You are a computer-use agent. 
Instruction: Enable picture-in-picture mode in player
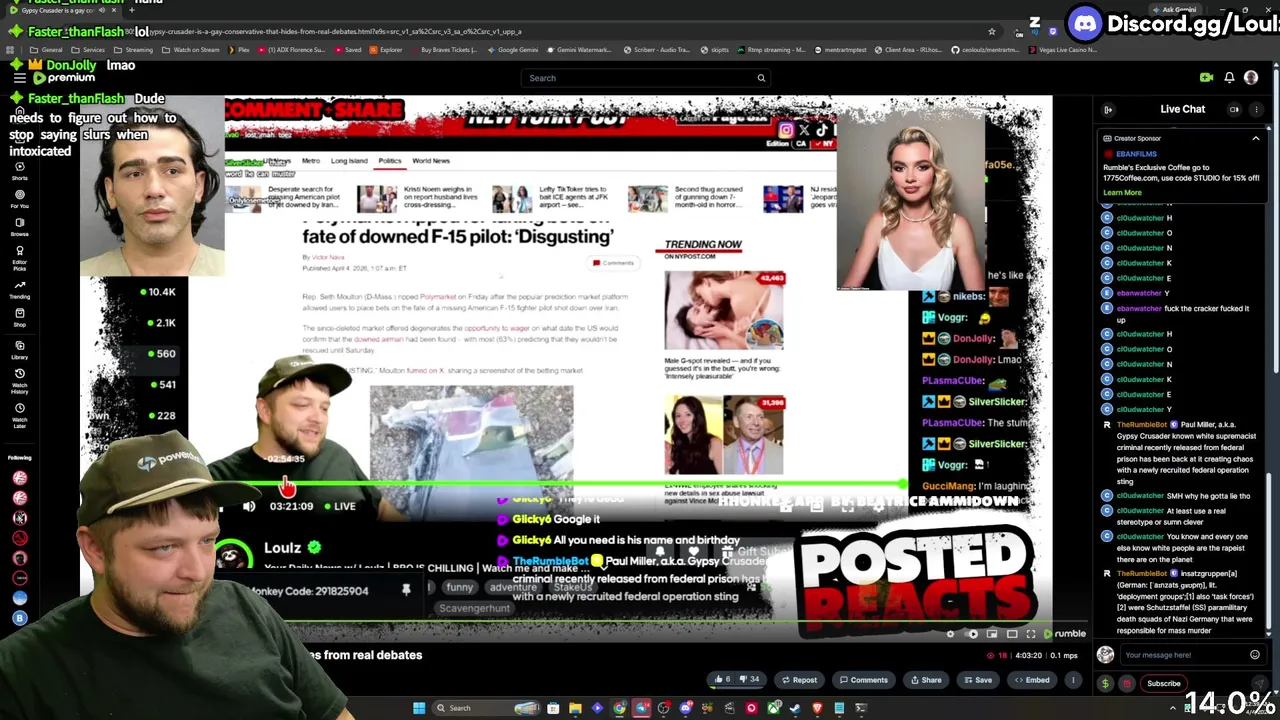point(992,634)
